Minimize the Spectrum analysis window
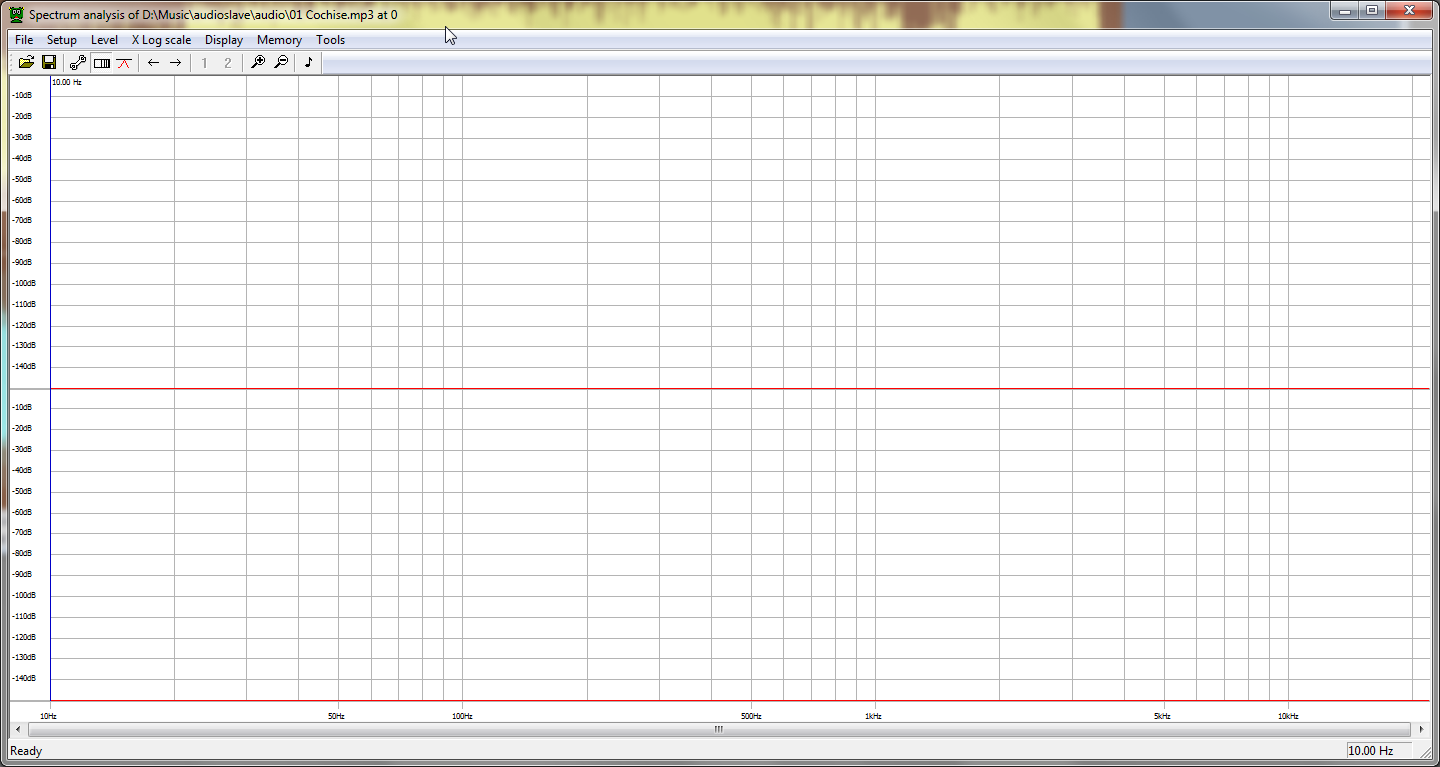1440x767 pixels. coord(1344,10)
